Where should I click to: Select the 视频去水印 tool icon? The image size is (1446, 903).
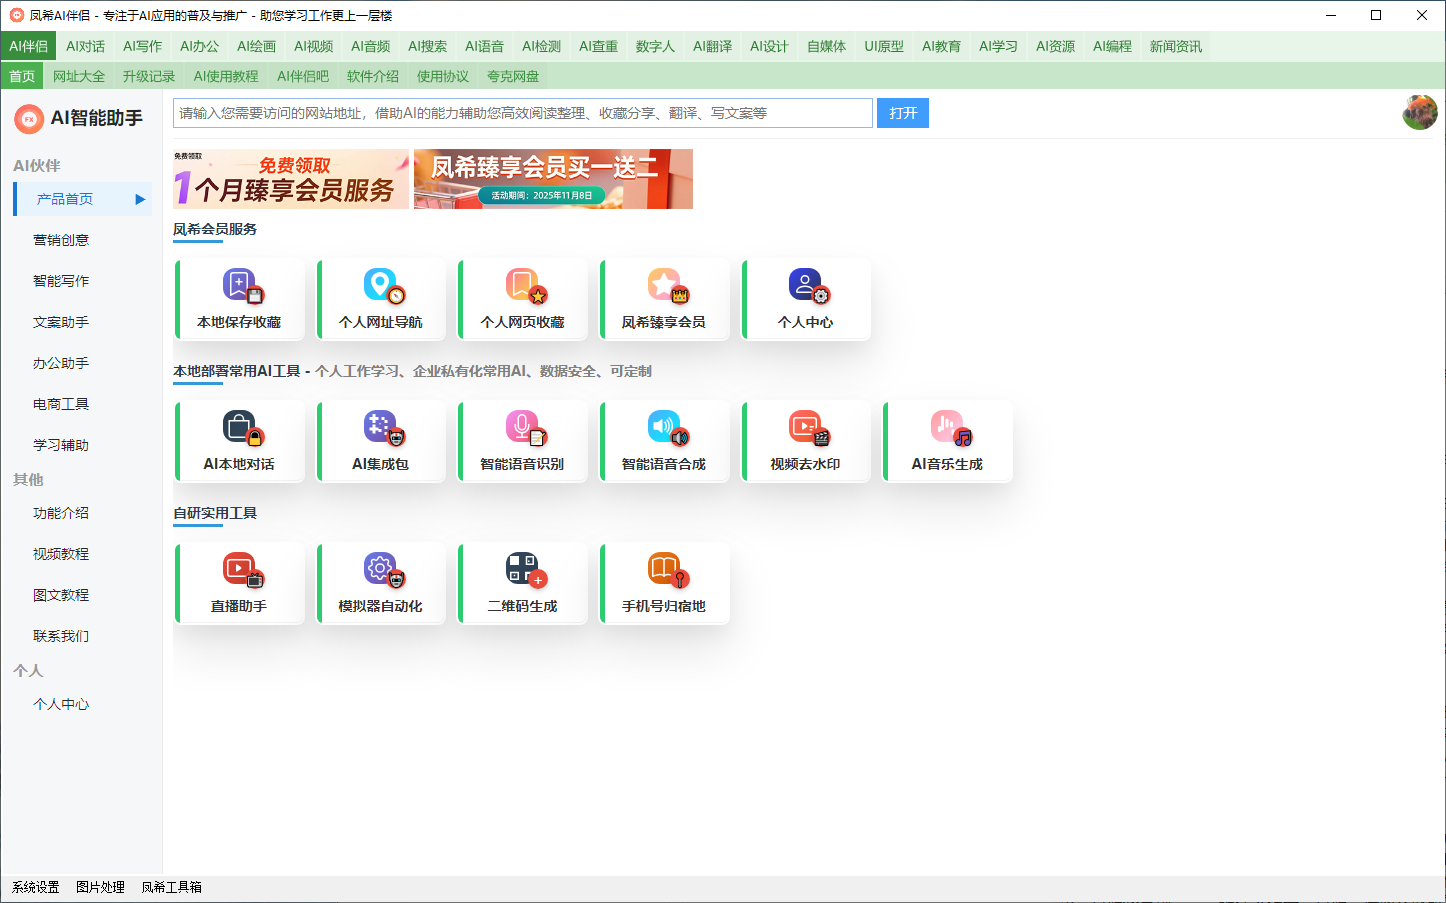(806, 429)
